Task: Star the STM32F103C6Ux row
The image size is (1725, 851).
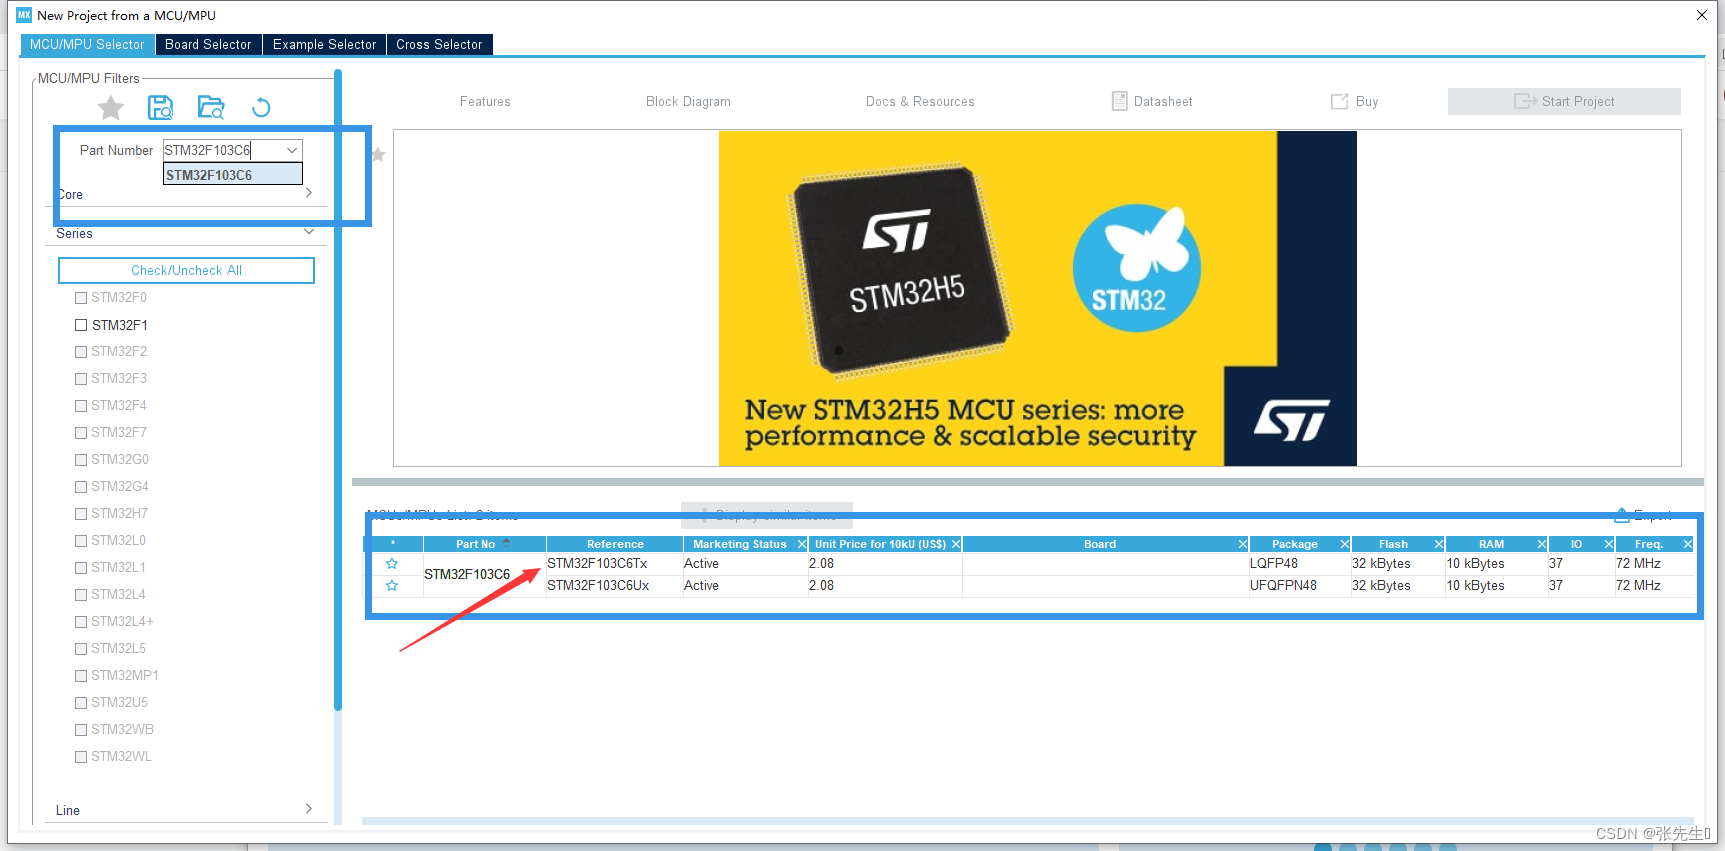Action: tap(392, 586)
